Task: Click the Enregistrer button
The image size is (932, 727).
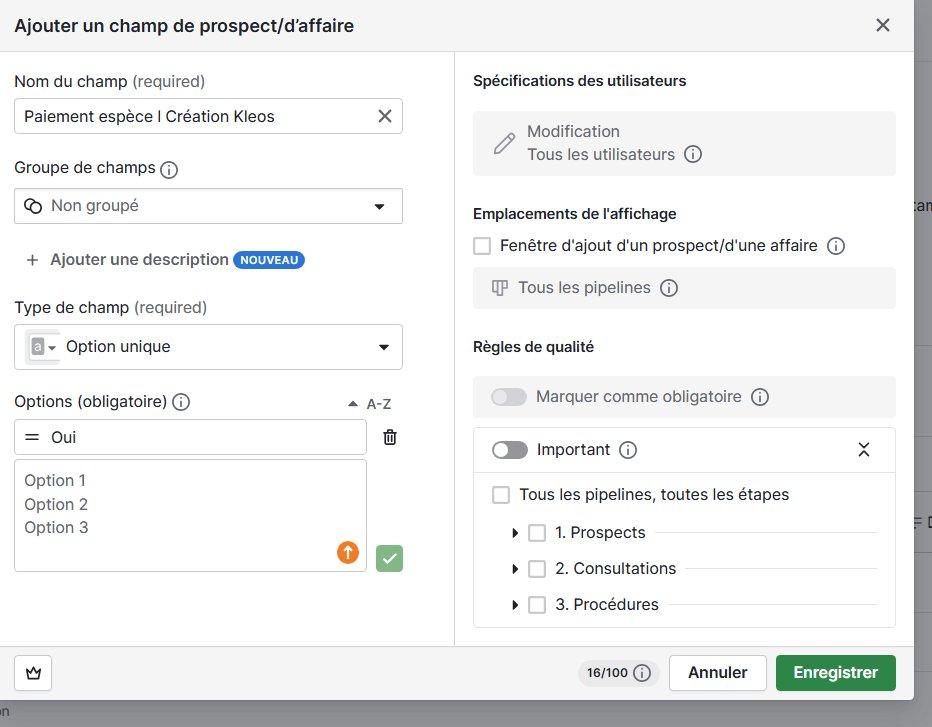Action: click(835, 672)
